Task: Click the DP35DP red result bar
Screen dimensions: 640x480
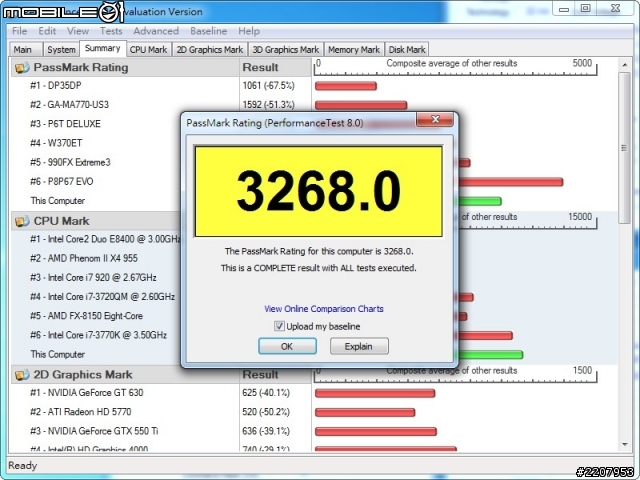Action: pos(346,86)
